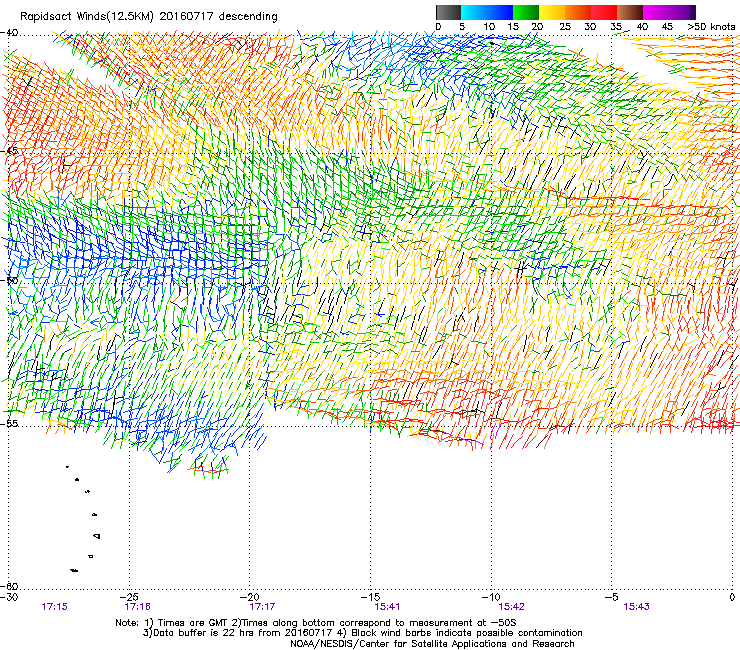Click the note line 'Times are GMT'
Viewport: 740px width, 650px height.
(191, 623)
